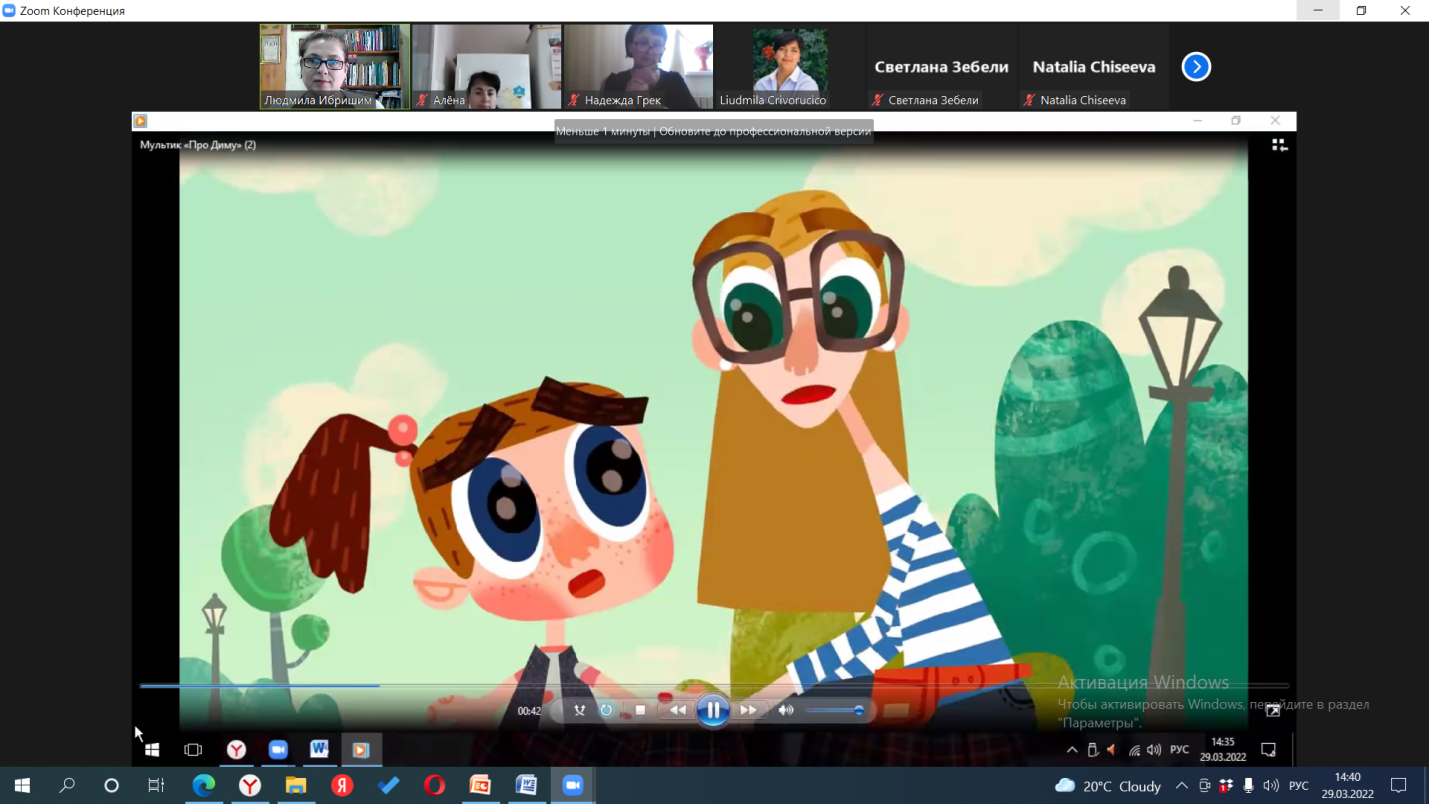Image resolution: width=1429 pixels, height=804 pixels.
Task: Click the rewind/previous button in the player
Action: point(678,710)
